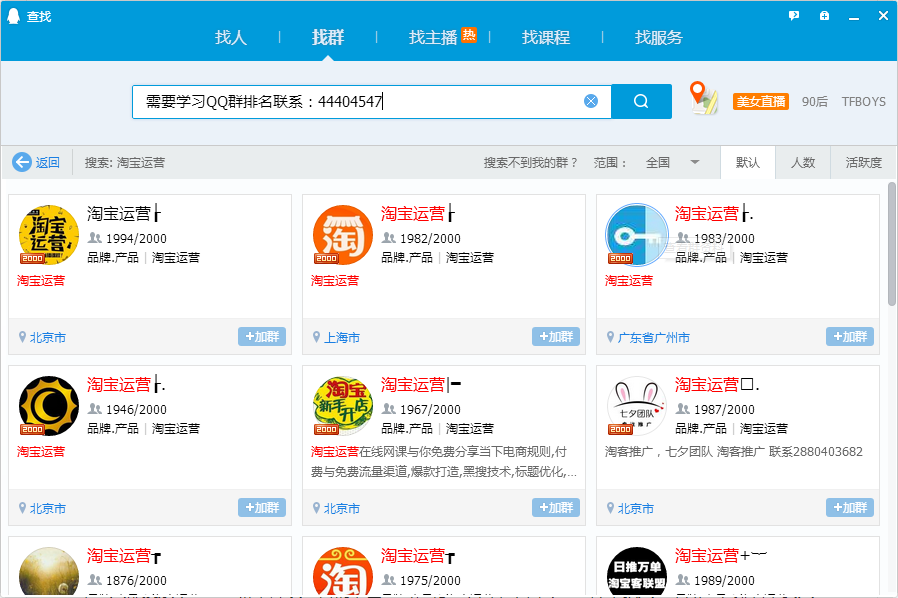Join the 广东省广州市 group via +加群
Viewport: 898px width, 598px height.
[850, 336]
